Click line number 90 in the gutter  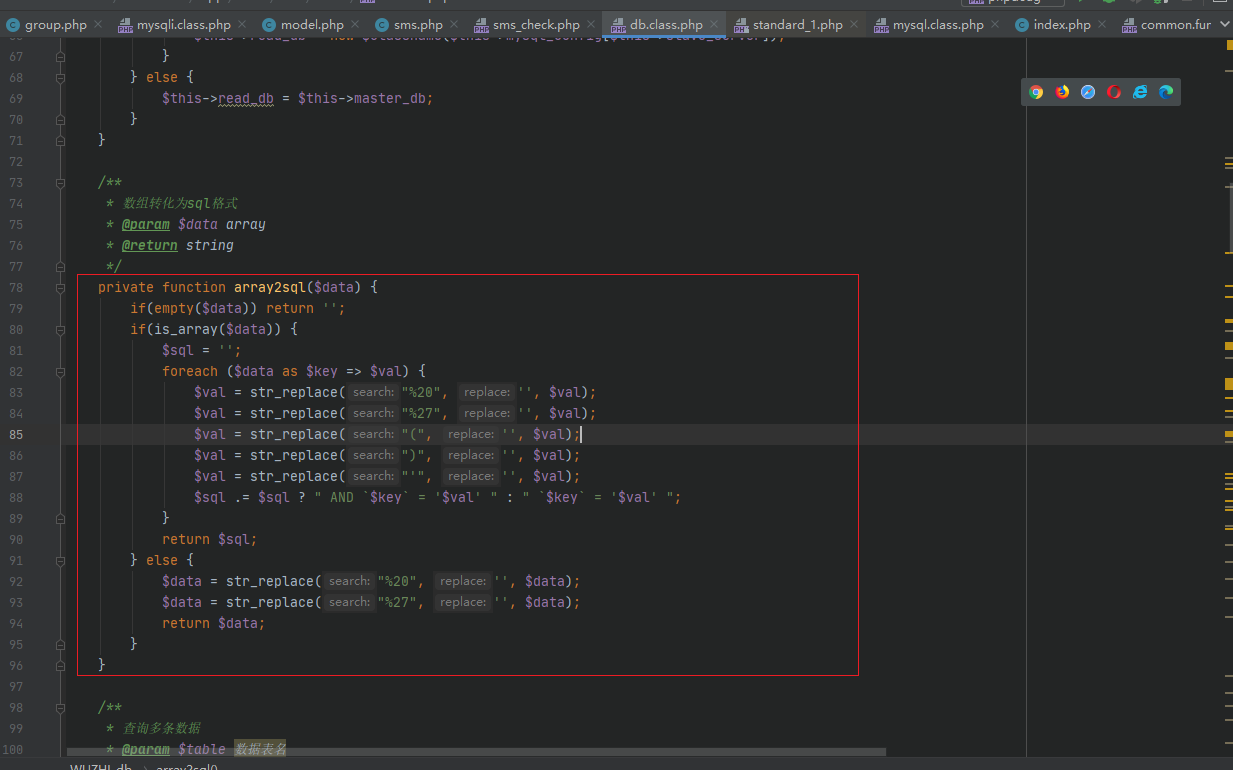click(16, 540)
